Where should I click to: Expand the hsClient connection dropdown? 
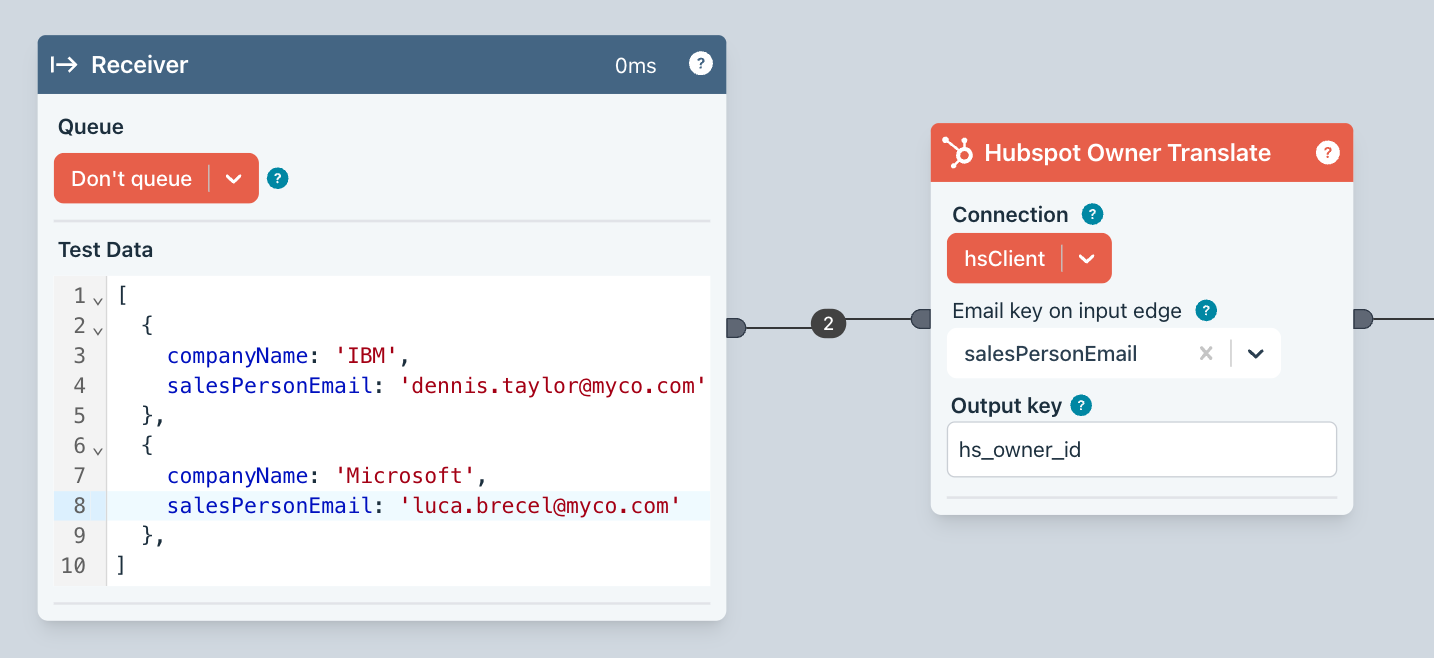(1087, 258)
